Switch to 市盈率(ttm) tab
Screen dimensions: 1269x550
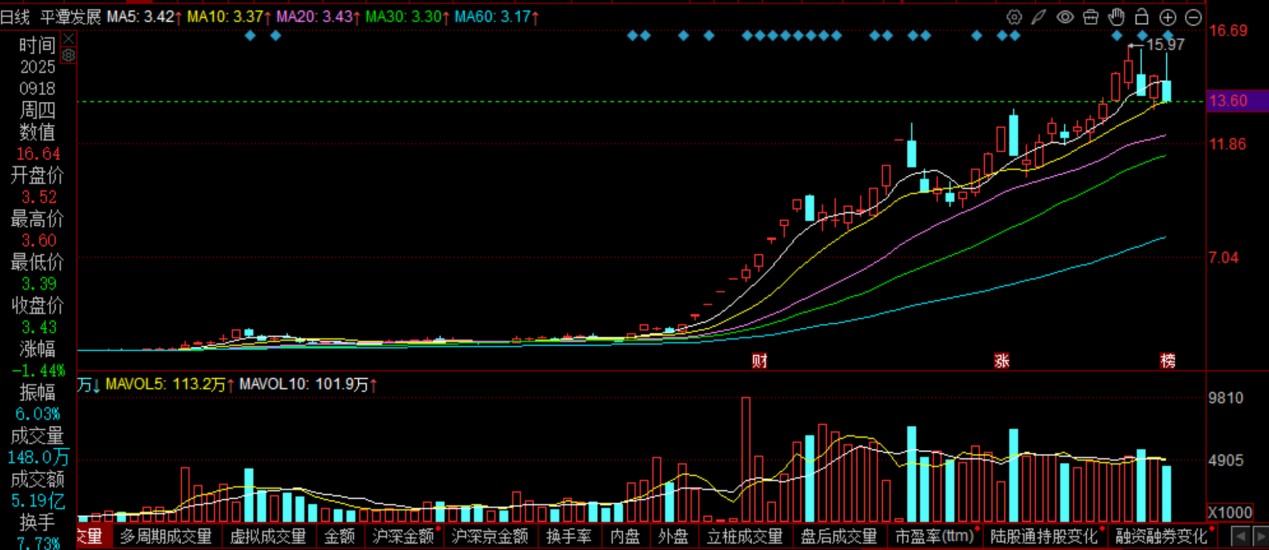pyautogui.click(x=934, y=537)
